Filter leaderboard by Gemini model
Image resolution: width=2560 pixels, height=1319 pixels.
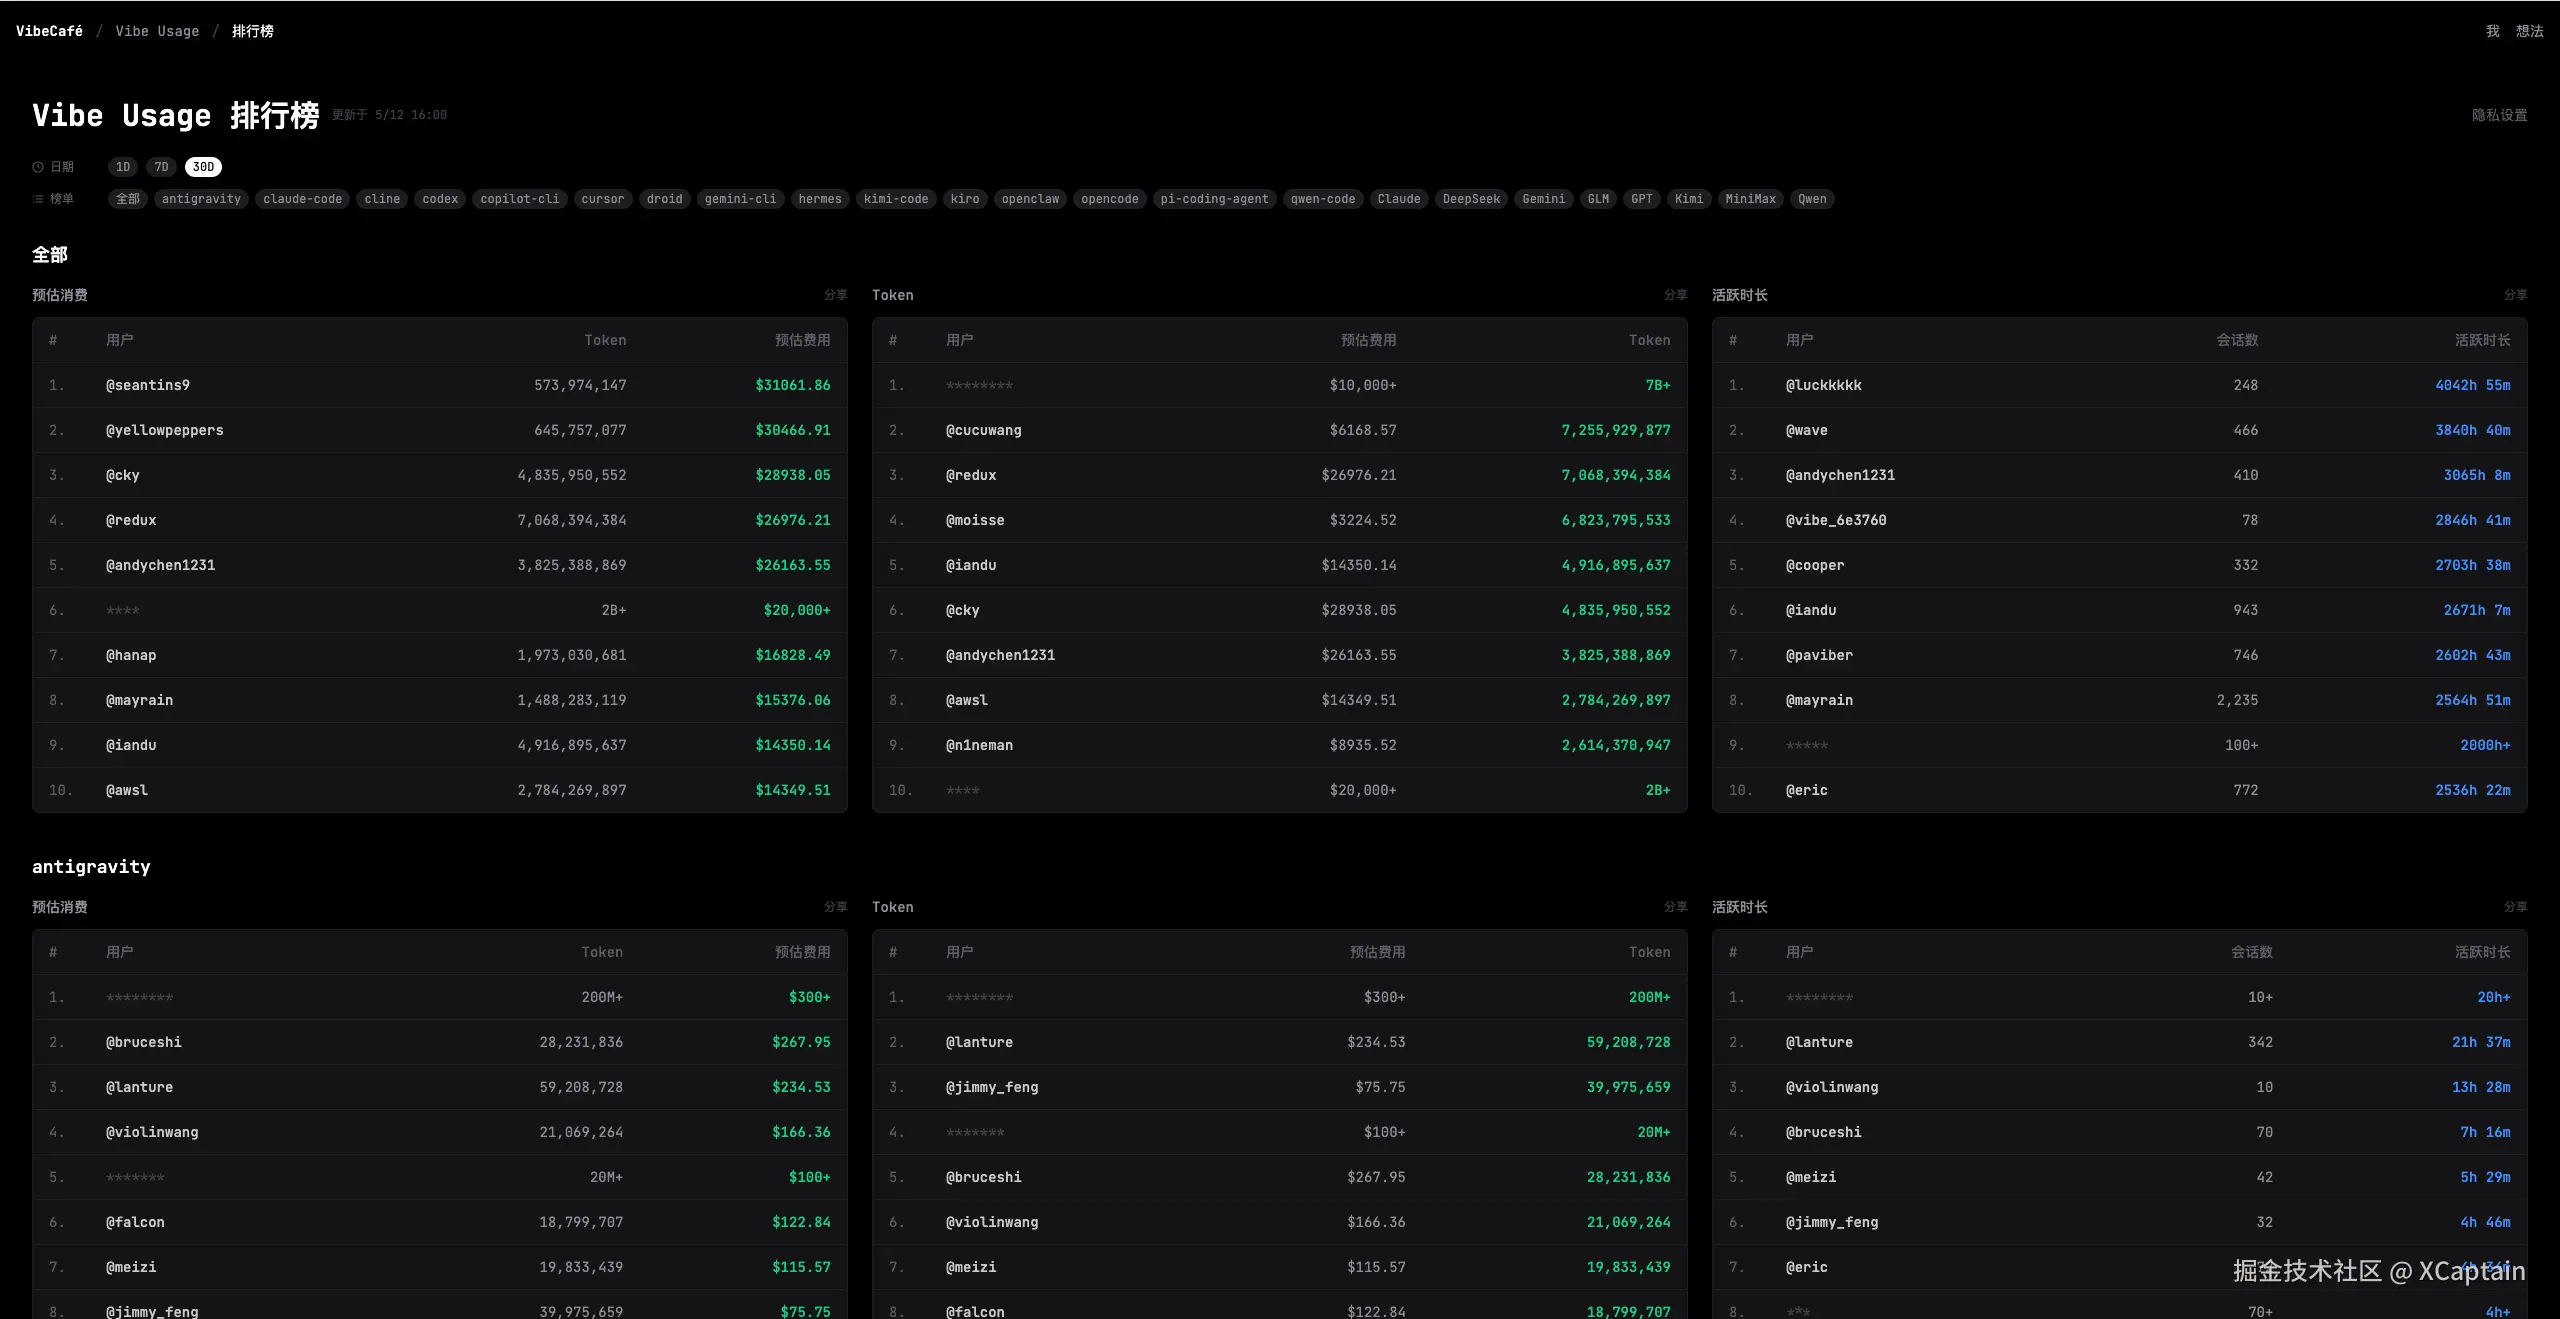(1543, 199)
